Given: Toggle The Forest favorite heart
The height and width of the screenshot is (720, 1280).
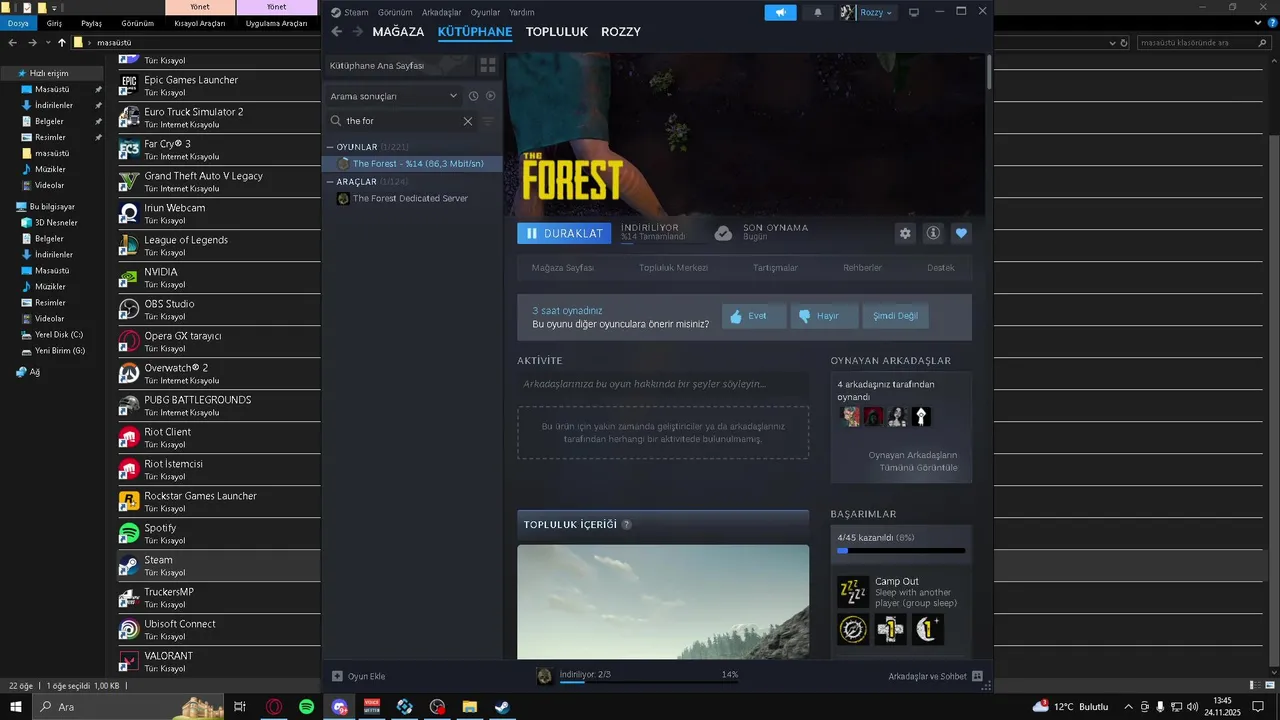Looking at the screenshot, I should pos(961,233).
